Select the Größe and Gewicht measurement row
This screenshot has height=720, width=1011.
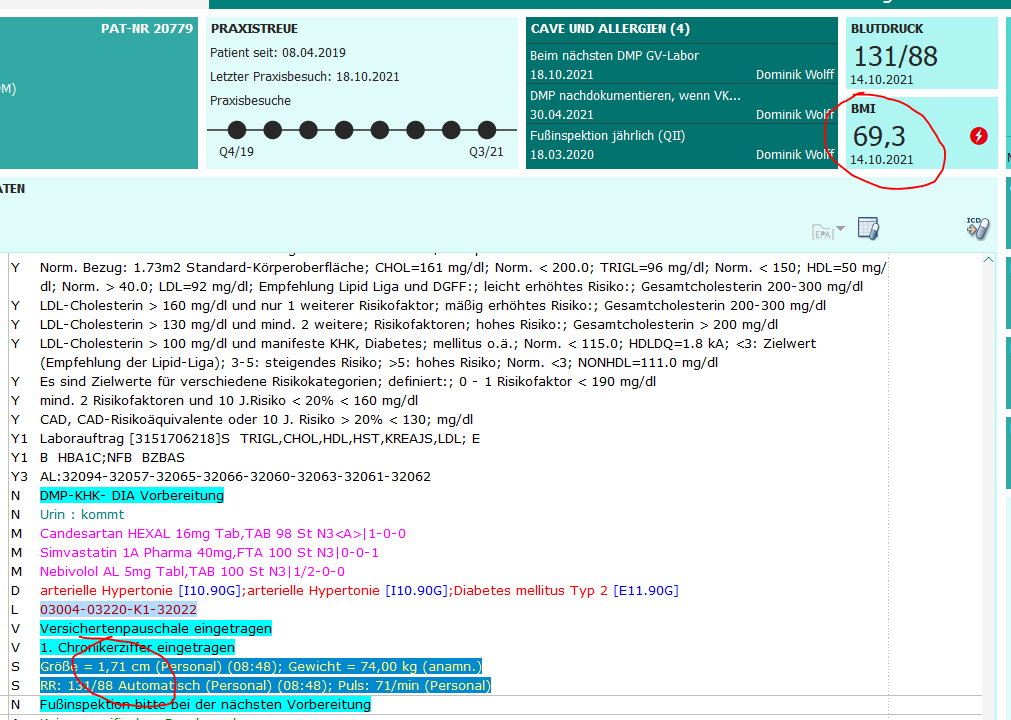260,667
